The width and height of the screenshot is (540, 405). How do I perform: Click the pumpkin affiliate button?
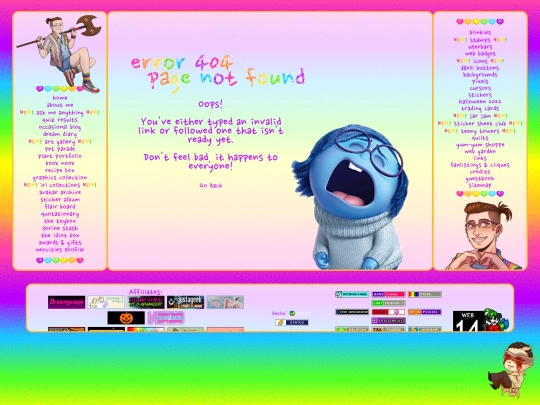tap(126, 318)
